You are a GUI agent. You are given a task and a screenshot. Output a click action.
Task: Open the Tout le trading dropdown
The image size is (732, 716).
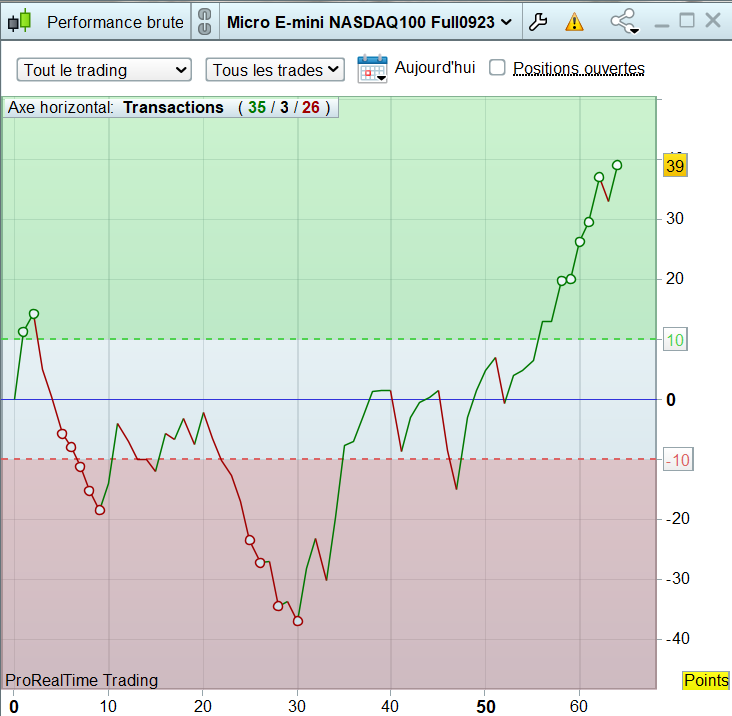coord(104,70)
